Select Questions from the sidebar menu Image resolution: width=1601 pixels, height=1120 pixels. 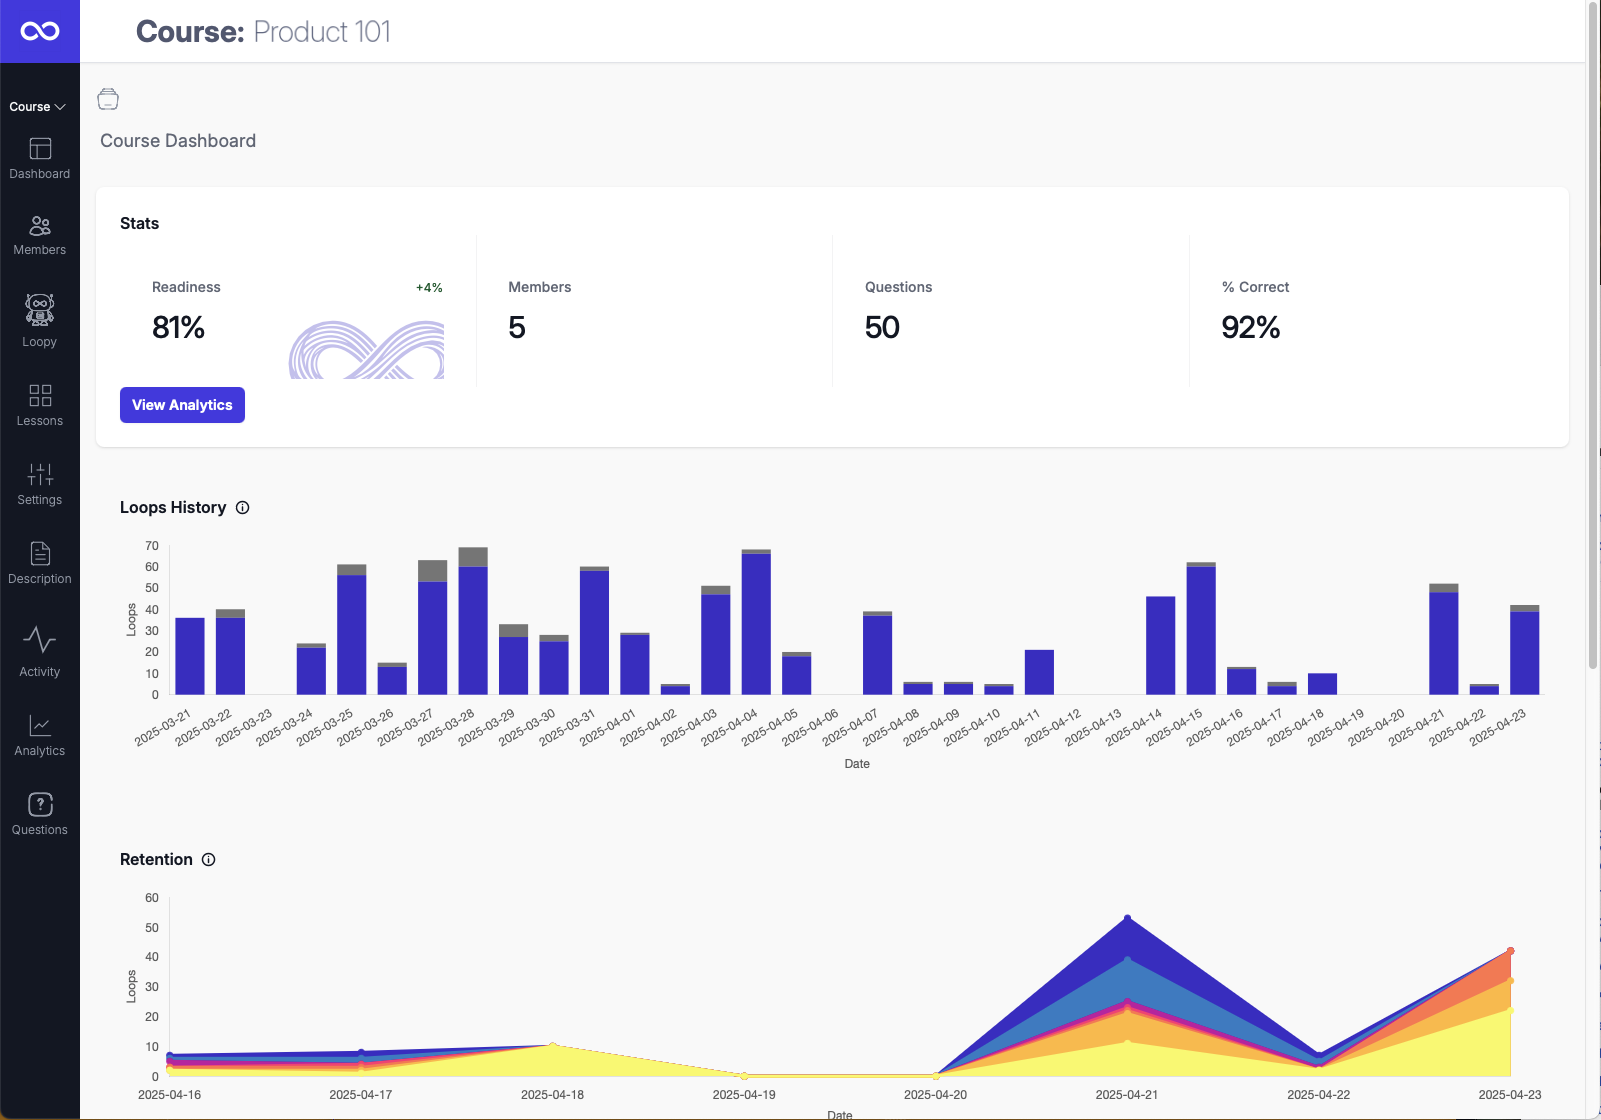pos(39,805)
